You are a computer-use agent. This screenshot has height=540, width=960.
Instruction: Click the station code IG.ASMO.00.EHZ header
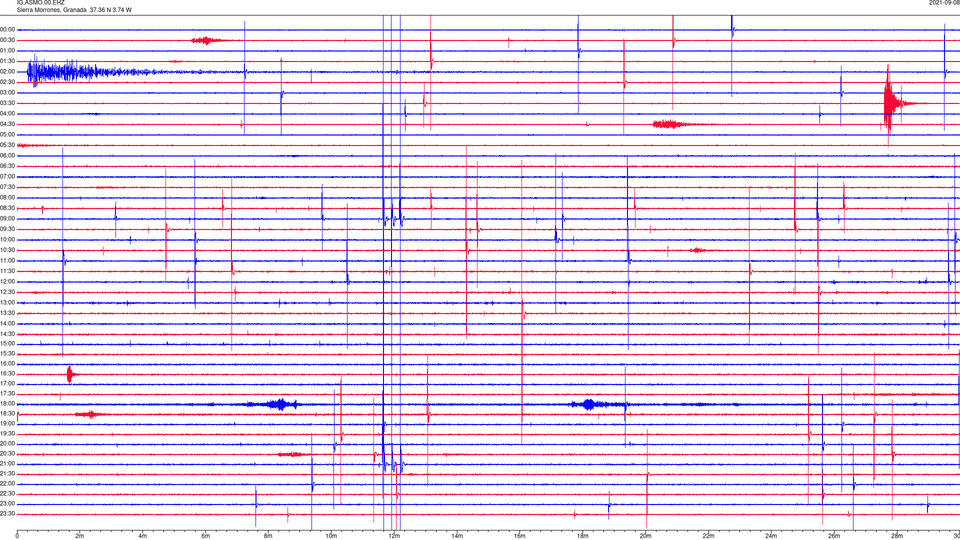tap(40, 3)
